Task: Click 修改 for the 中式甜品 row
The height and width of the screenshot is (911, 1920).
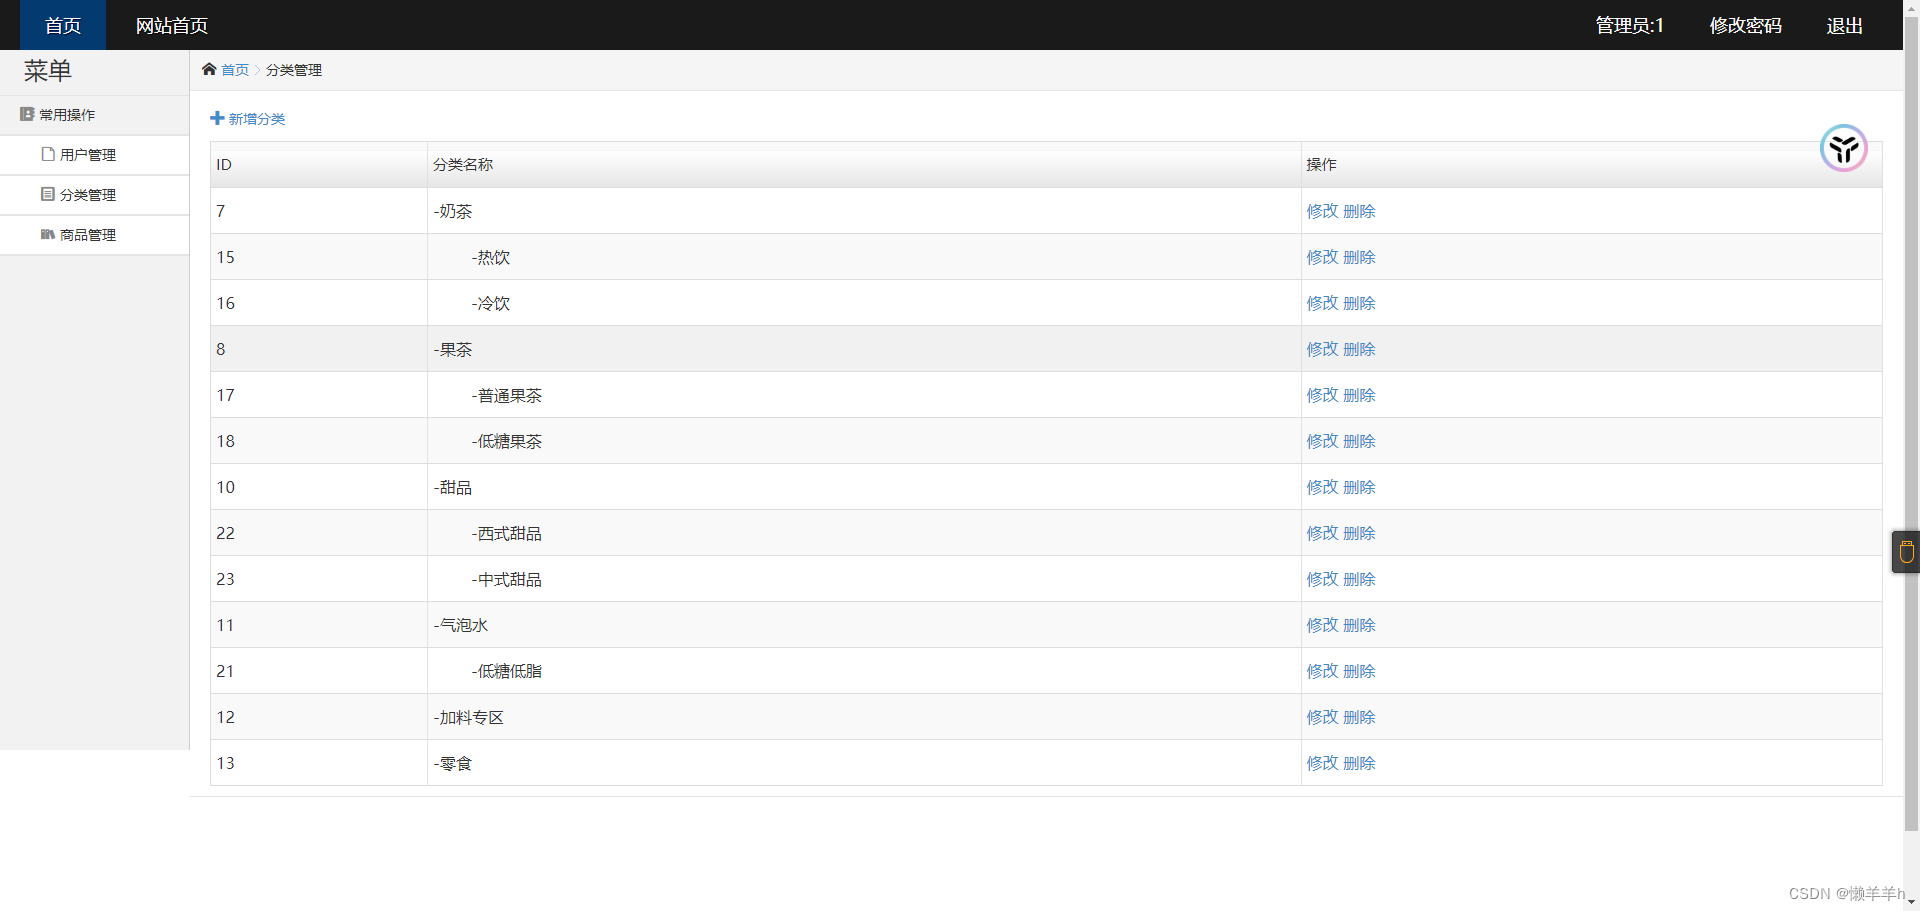Action: [x=1322, y=579]
